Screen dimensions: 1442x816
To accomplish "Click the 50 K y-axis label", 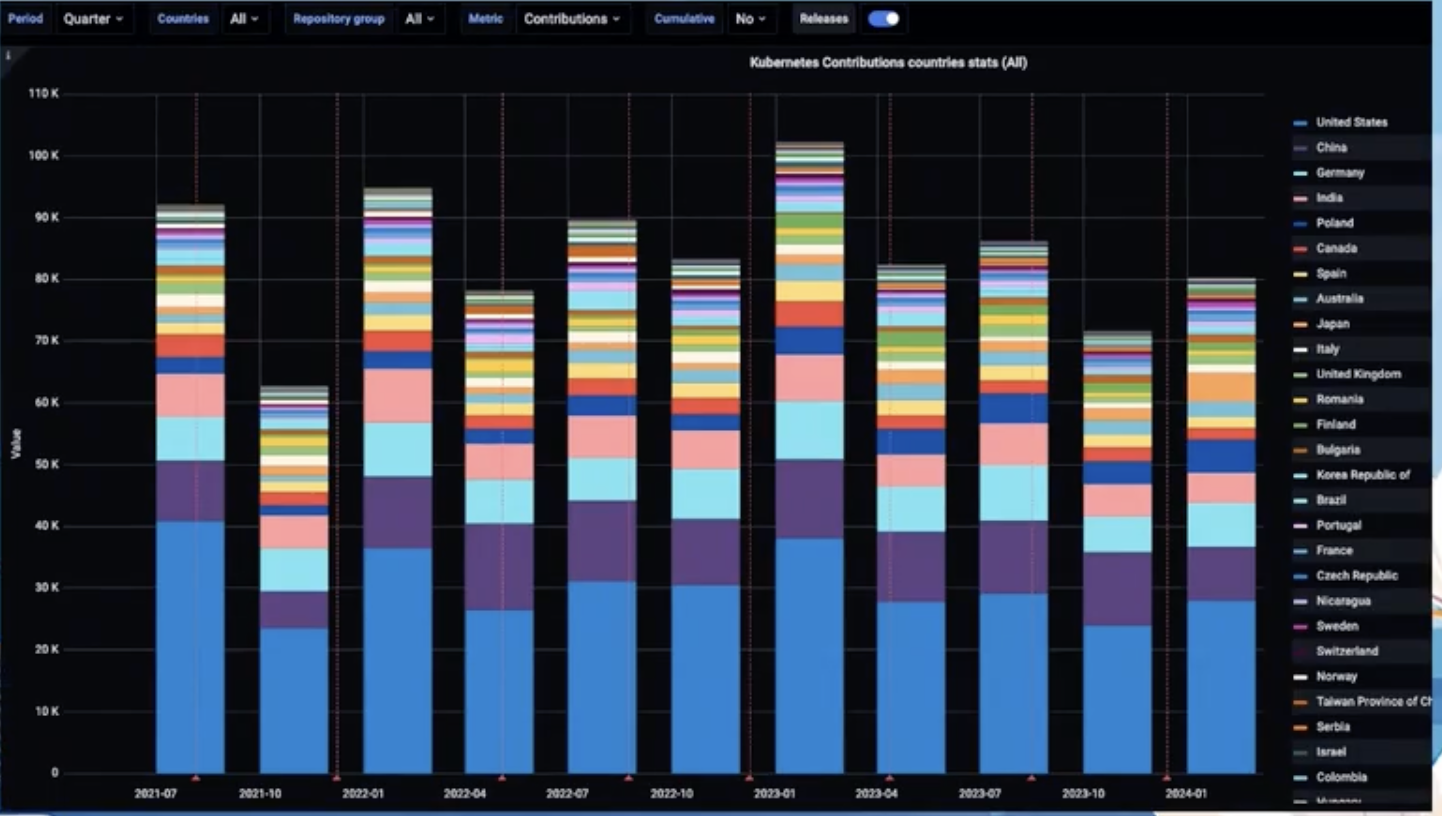I will (47, 465).
